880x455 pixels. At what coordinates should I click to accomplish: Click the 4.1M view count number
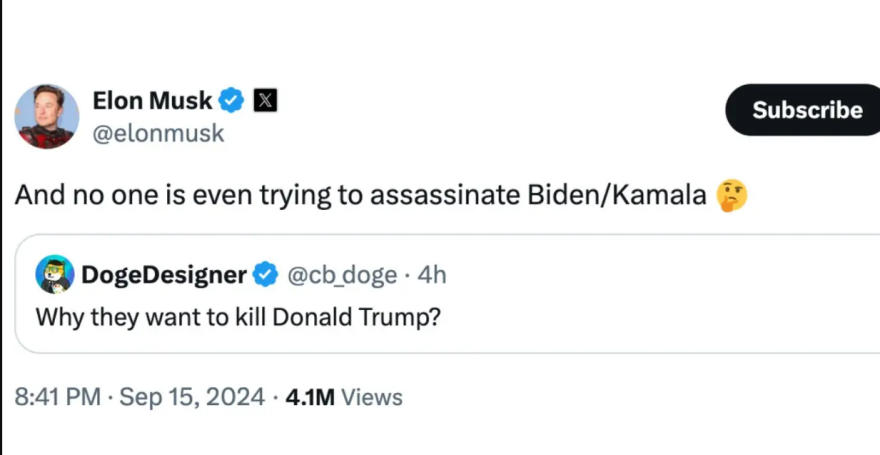coord(310,397)
